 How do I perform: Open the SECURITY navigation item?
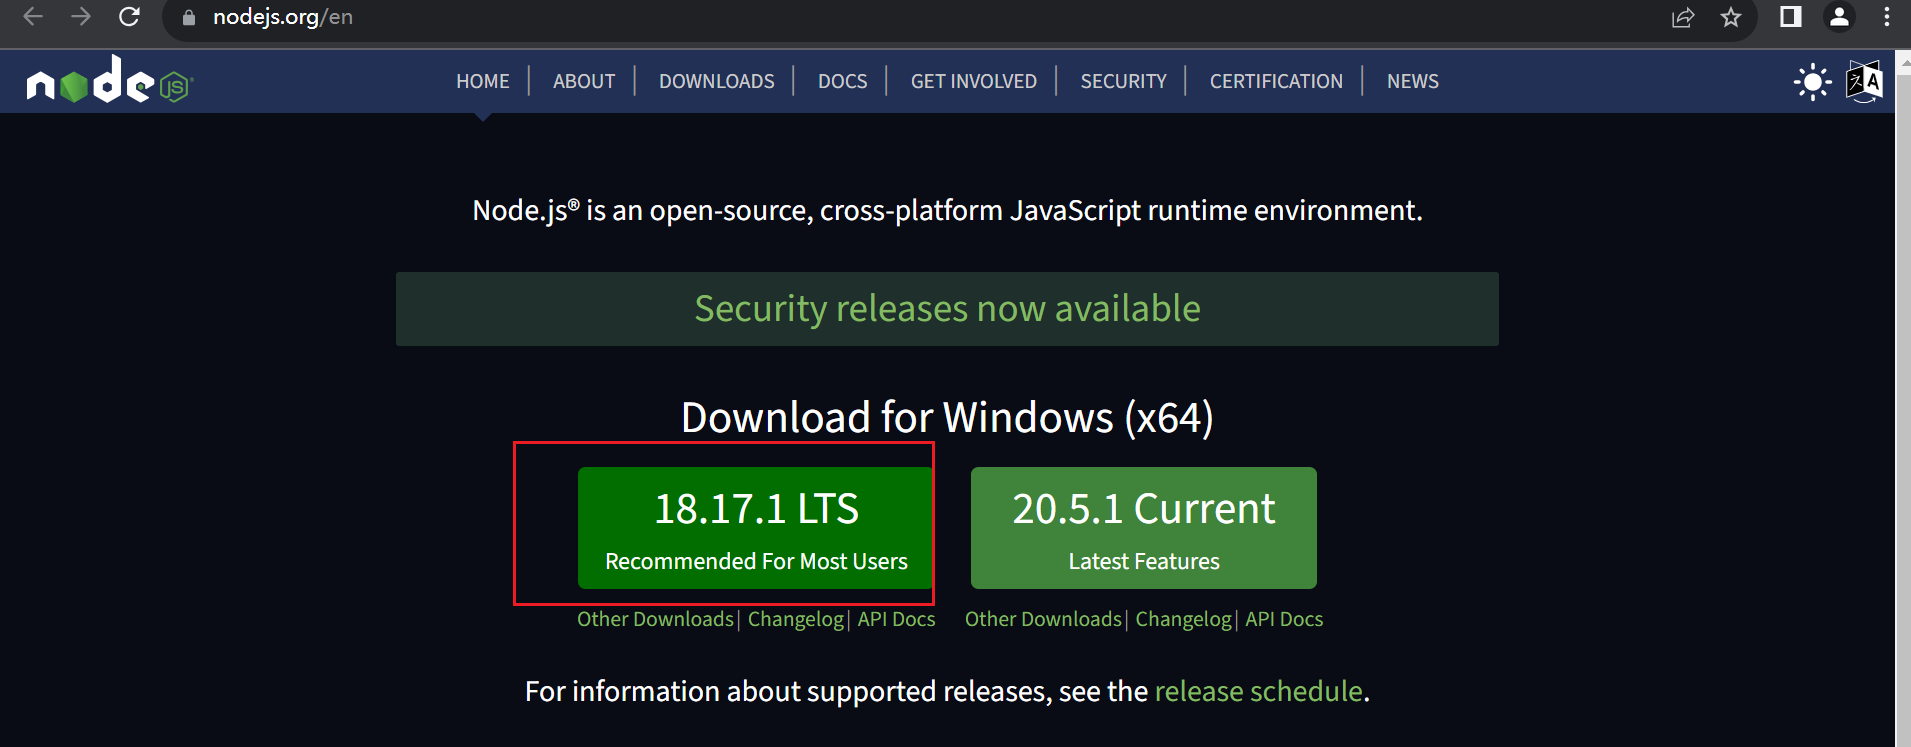(1123, 81)
